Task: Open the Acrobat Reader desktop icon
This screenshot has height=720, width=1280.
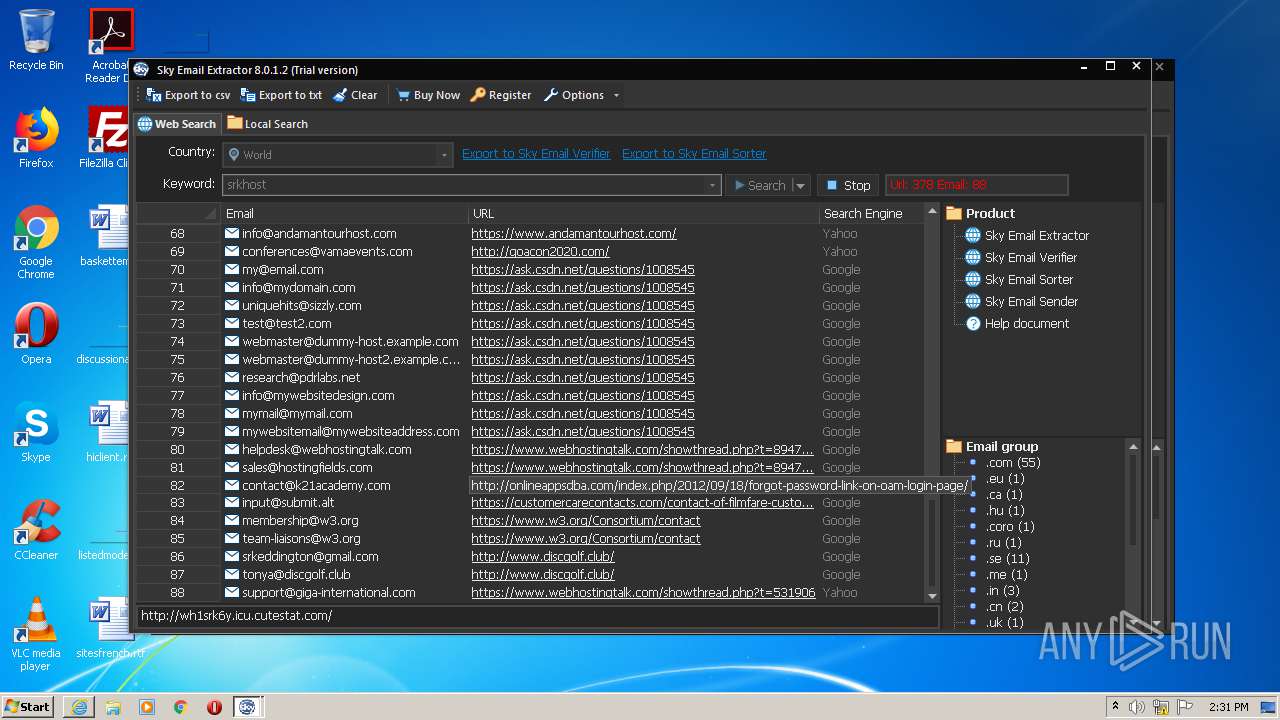Action: tap(110, 46)
